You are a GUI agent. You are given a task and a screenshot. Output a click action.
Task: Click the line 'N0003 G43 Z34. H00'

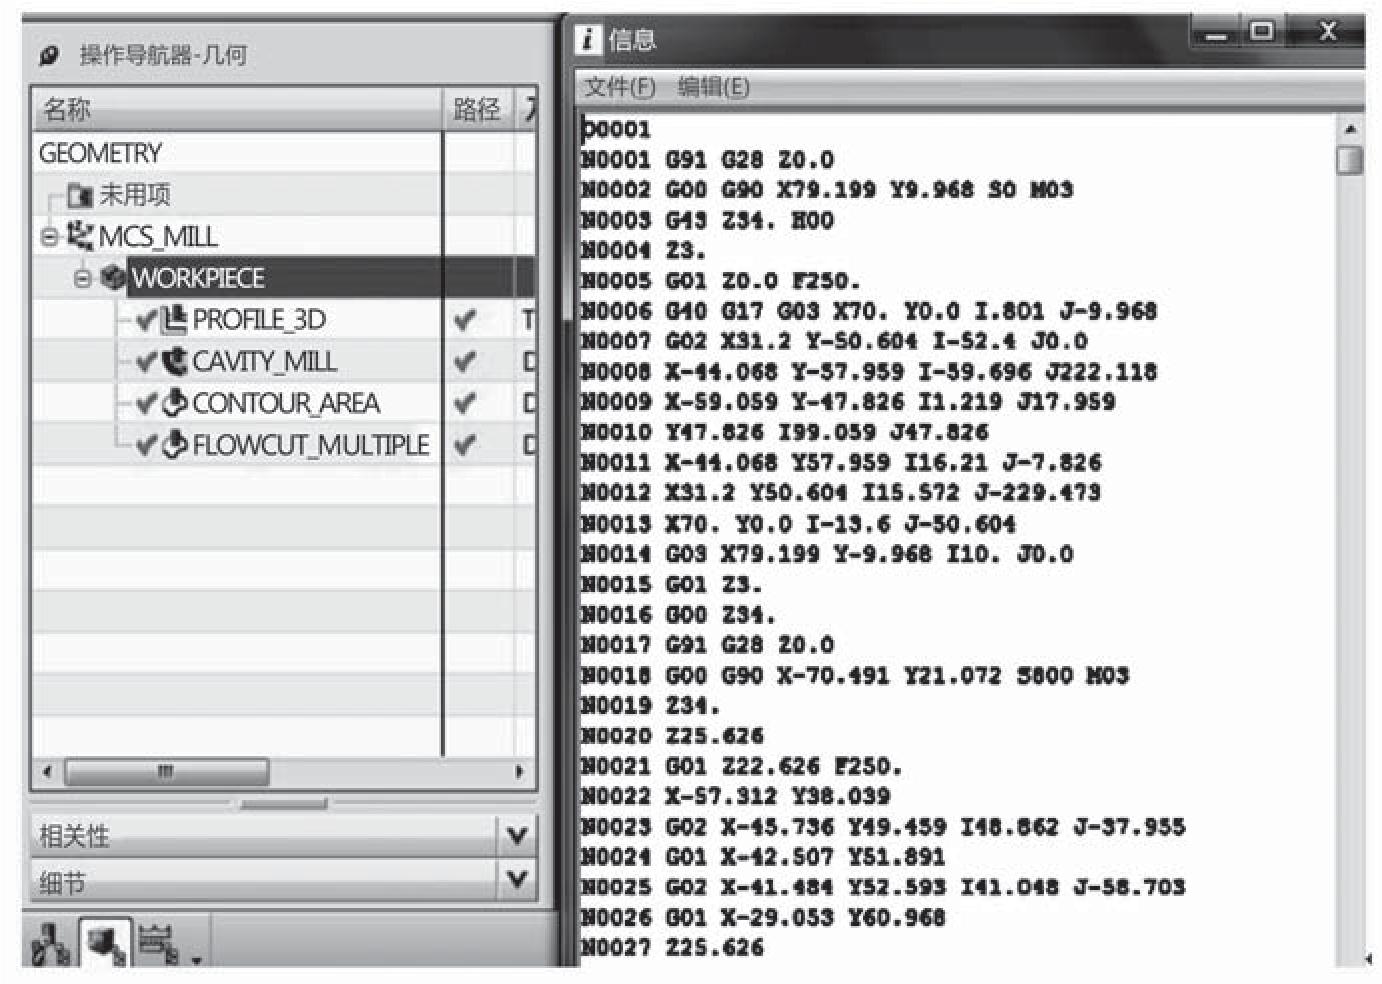click(x=708, y=221)
